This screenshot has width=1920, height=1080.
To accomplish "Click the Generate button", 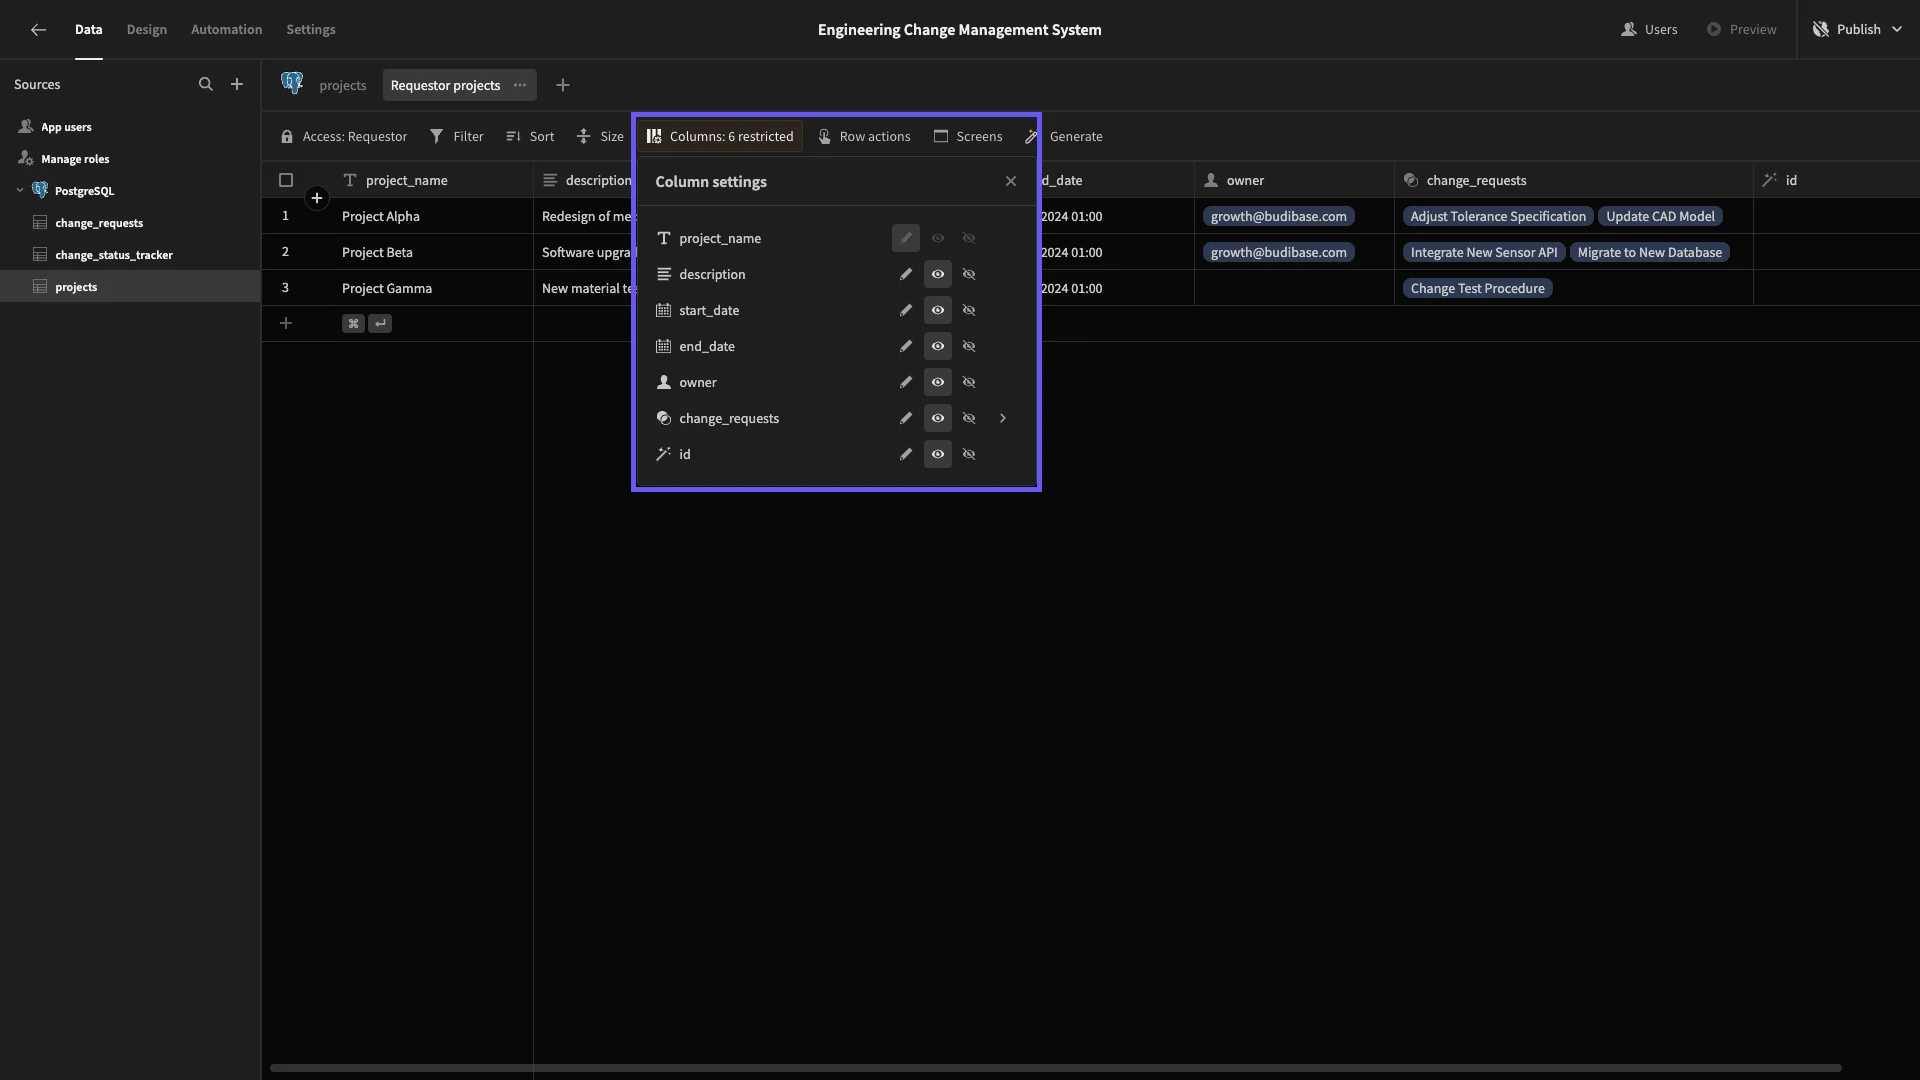I will [1065, 136].
